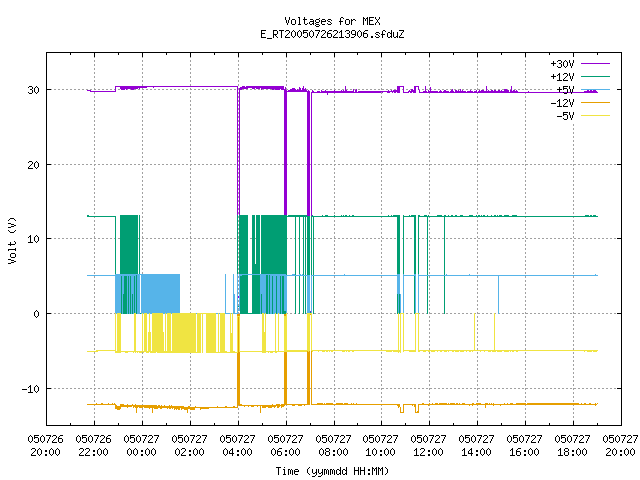Click the x-axis label 050727 10:00
640x480 pixels.
click(380, 445)
